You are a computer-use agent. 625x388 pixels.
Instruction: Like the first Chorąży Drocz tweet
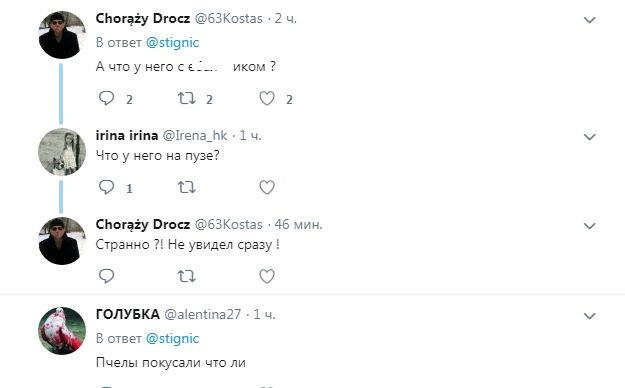tap(267, 98)
